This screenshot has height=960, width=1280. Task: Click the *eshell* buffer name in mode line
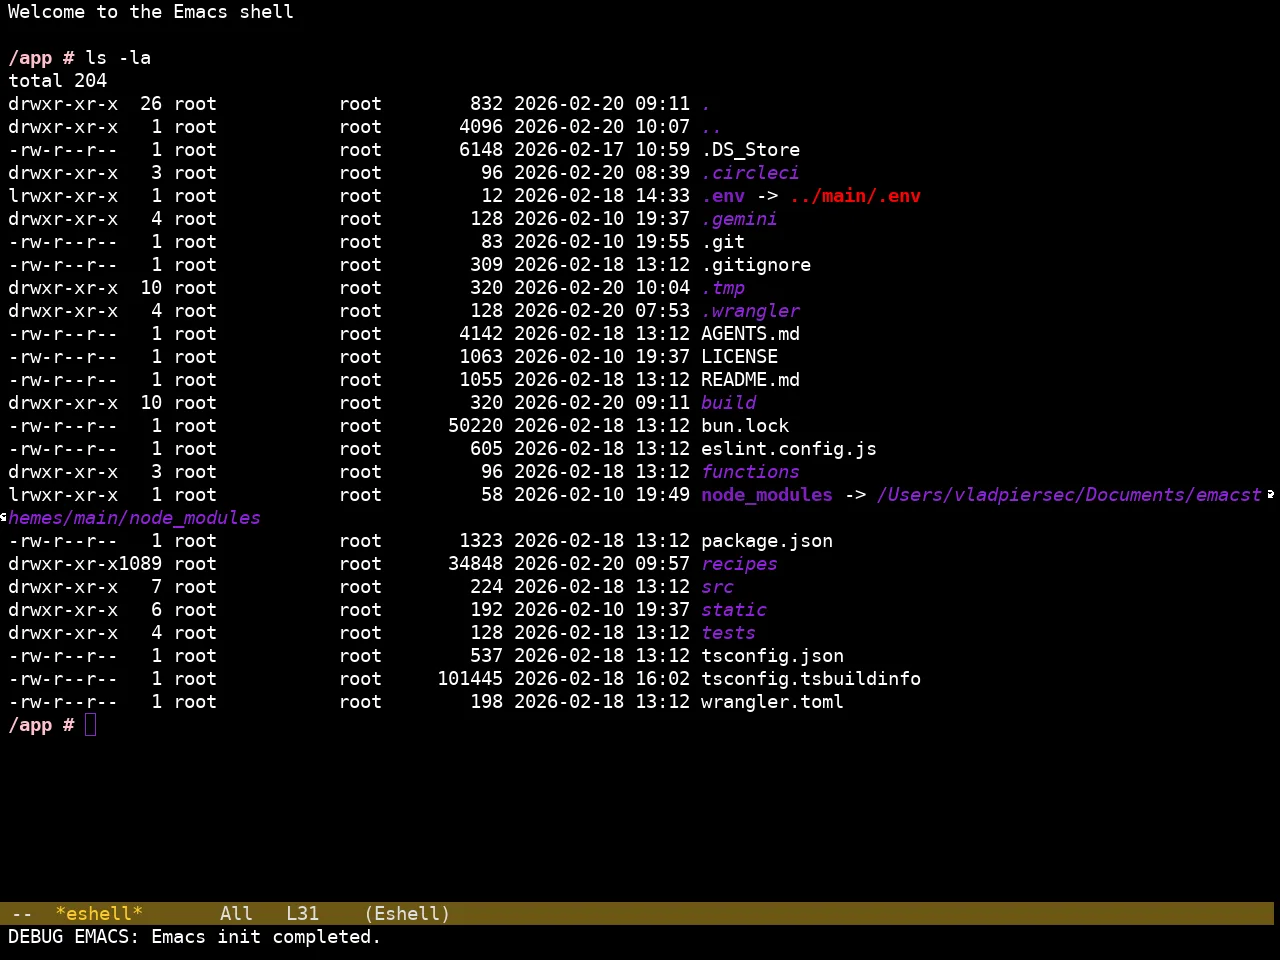[x=99, y=914]
